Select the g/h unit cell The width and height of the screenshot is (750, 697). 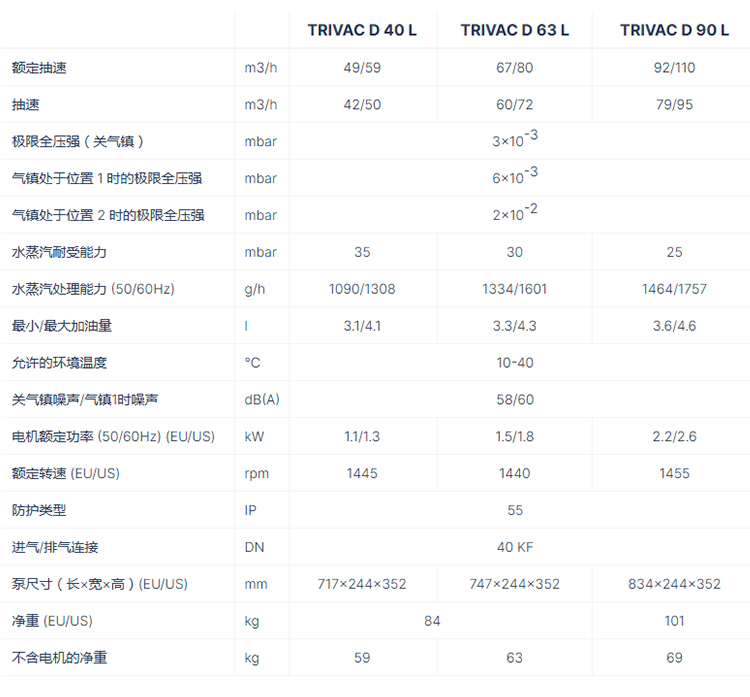tap(254, 289)
